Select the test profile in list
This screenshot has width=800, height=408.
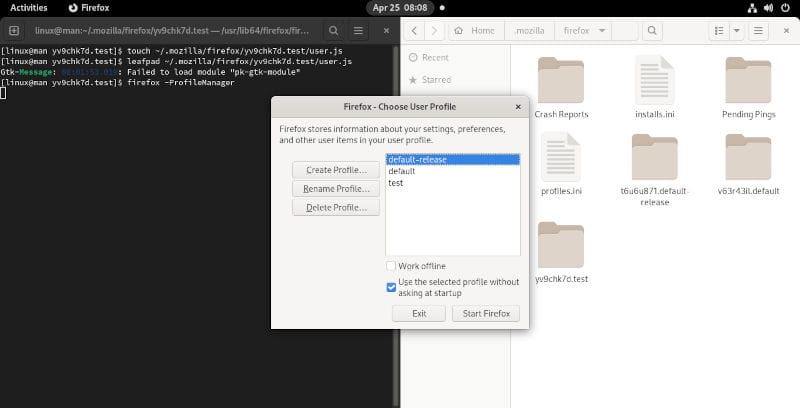453,183
